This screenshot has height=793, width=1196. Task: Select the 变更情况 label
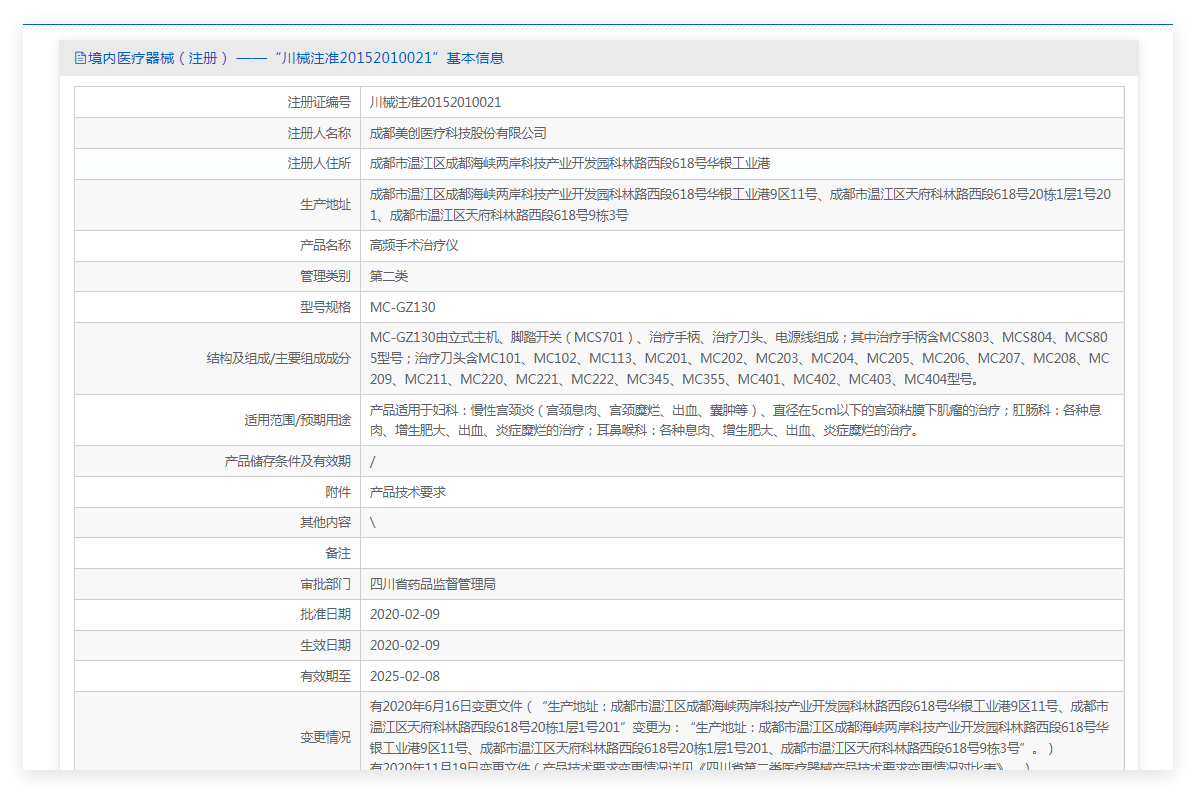coord(326,737)
